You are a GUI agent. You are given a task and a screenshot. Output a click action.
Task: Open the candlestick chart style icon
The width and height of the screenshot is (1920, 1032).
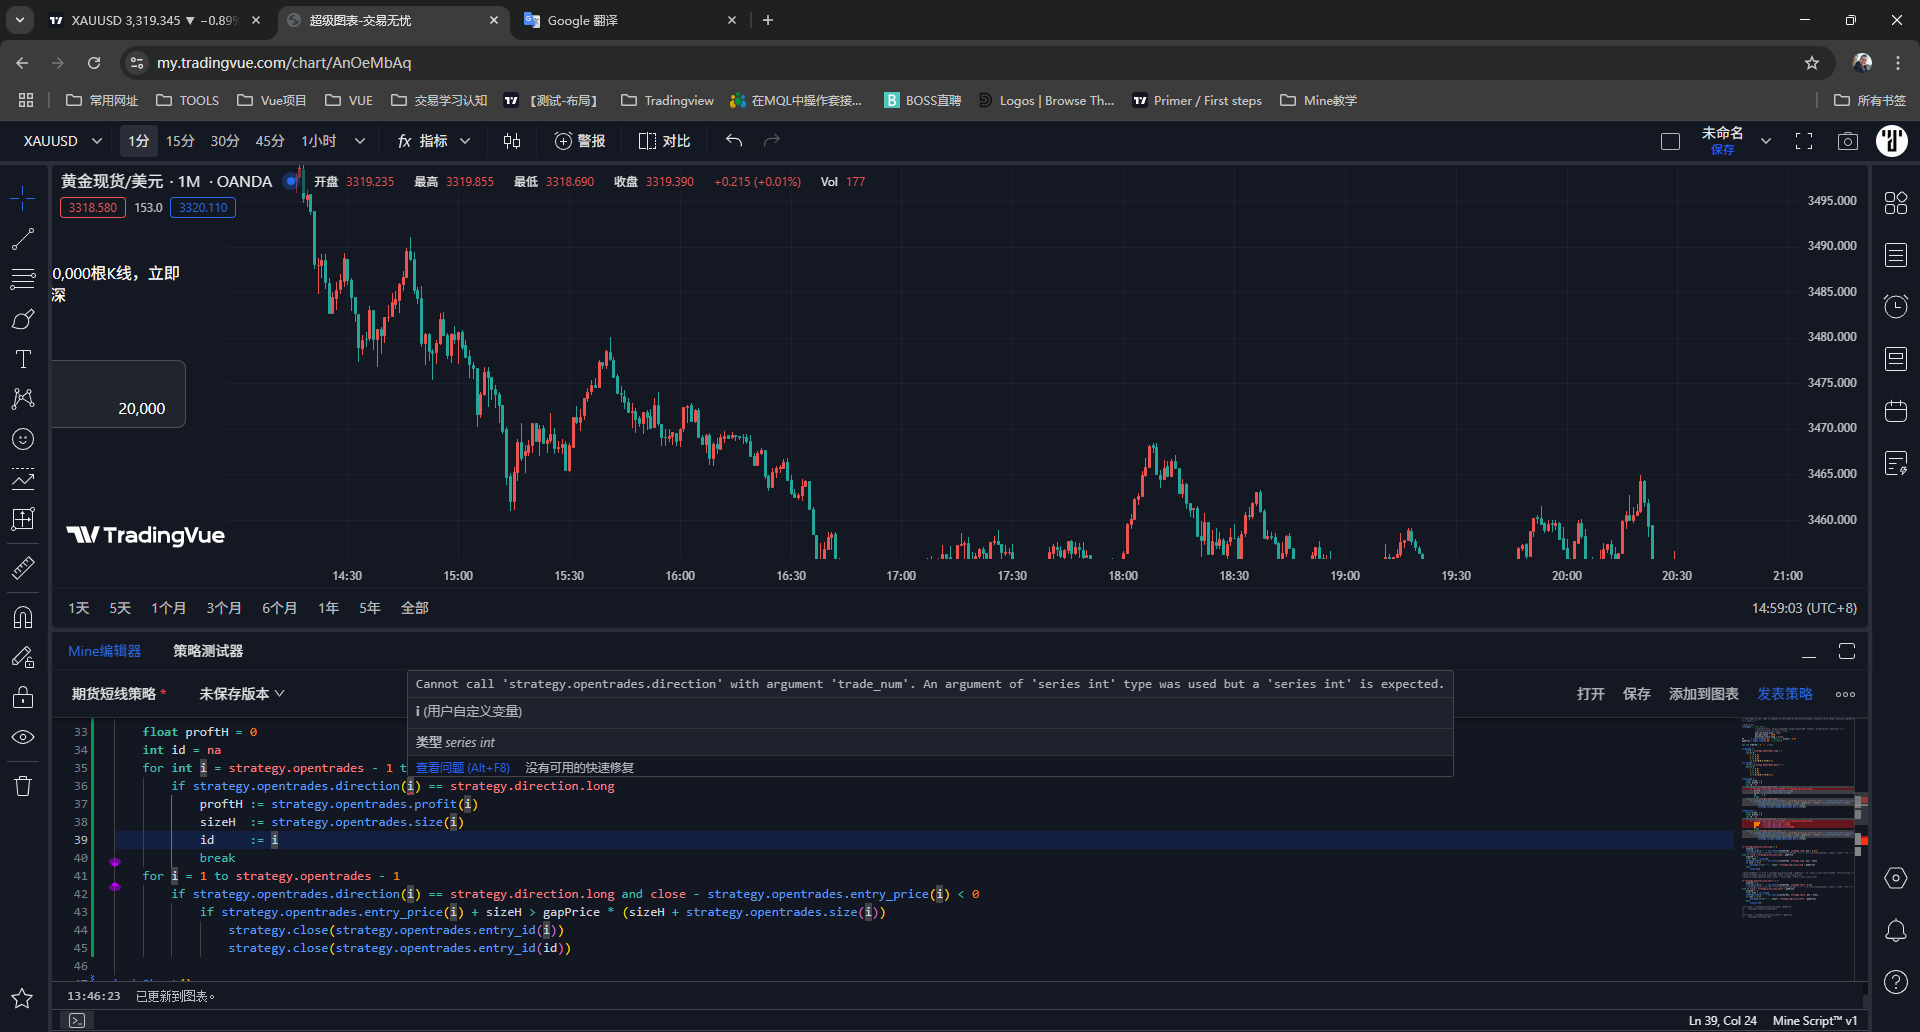[512, 141]
